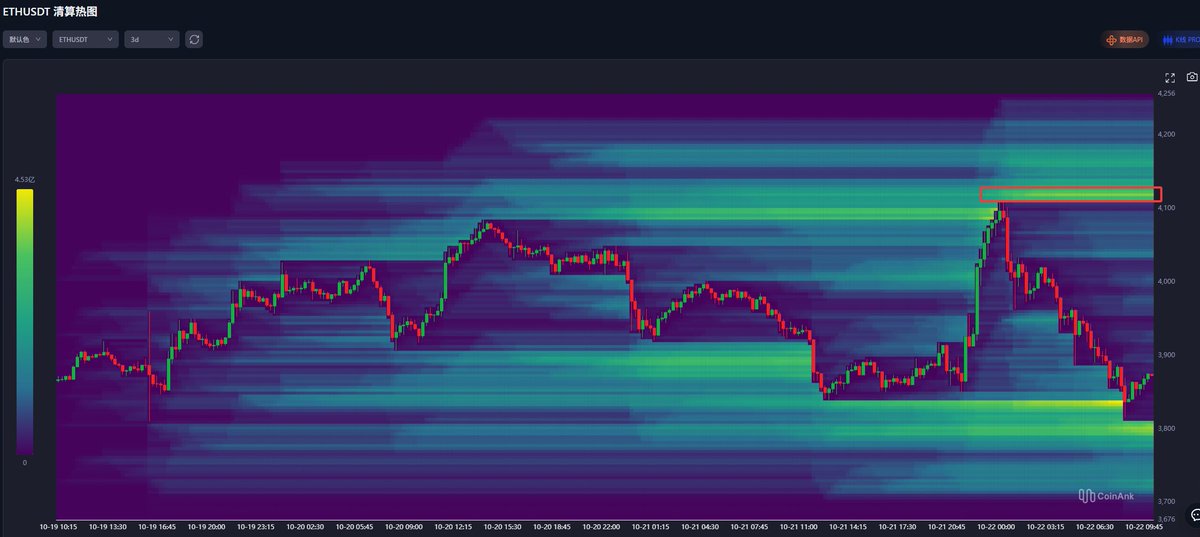Click the 4,000 price axis label
Screen dimensions: 1200x537
(1167, 281)
